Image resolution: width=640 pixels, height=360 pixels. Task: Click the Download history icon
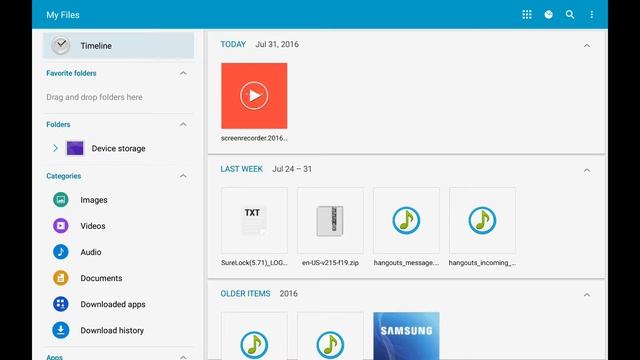61,330
